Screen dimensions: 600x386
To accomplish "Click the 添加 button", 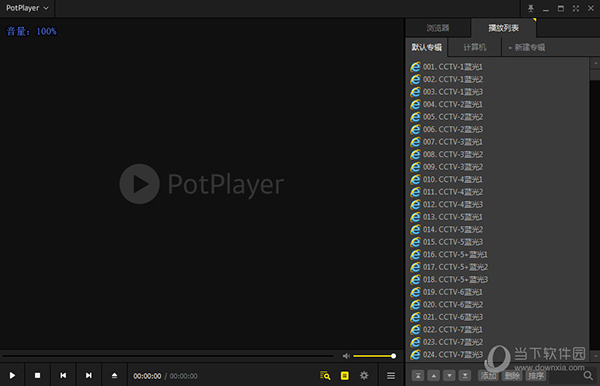I will 488,376.
